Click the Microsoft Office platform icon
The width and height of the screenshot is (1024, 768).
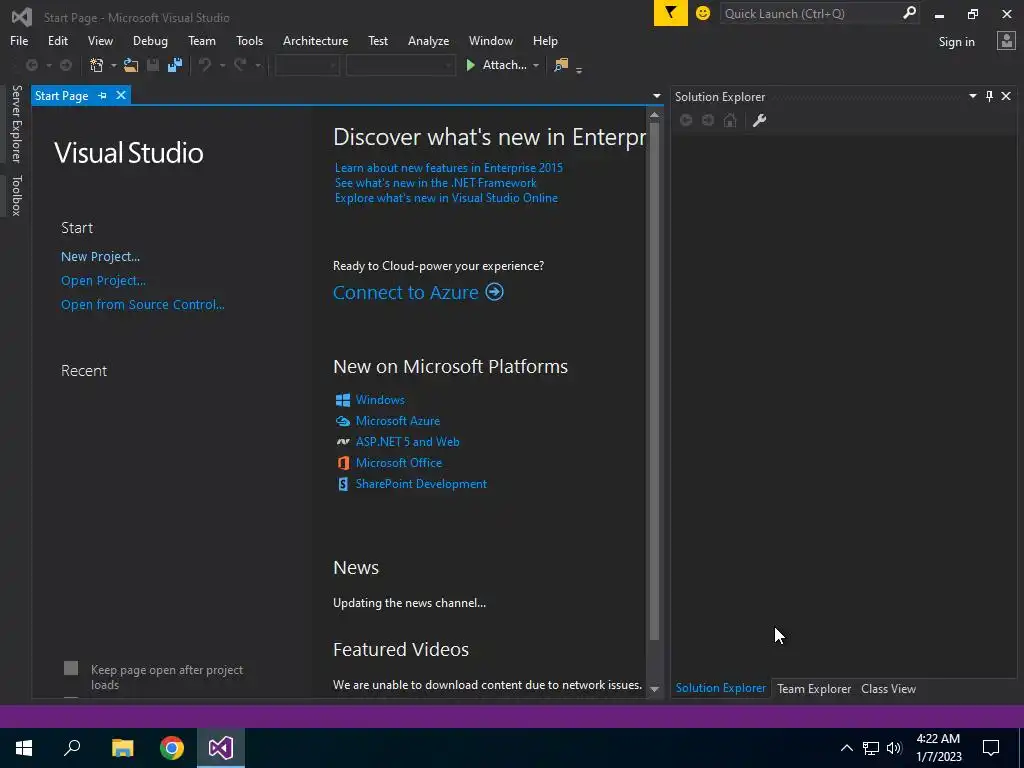[x=343, y=462]
